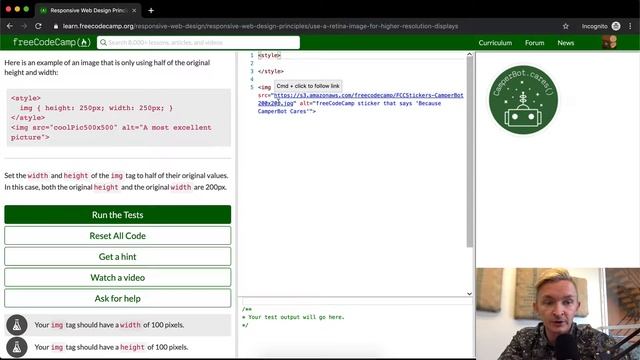
Task: Focus the freeCodeCamp search field
Action: point(198,42)
